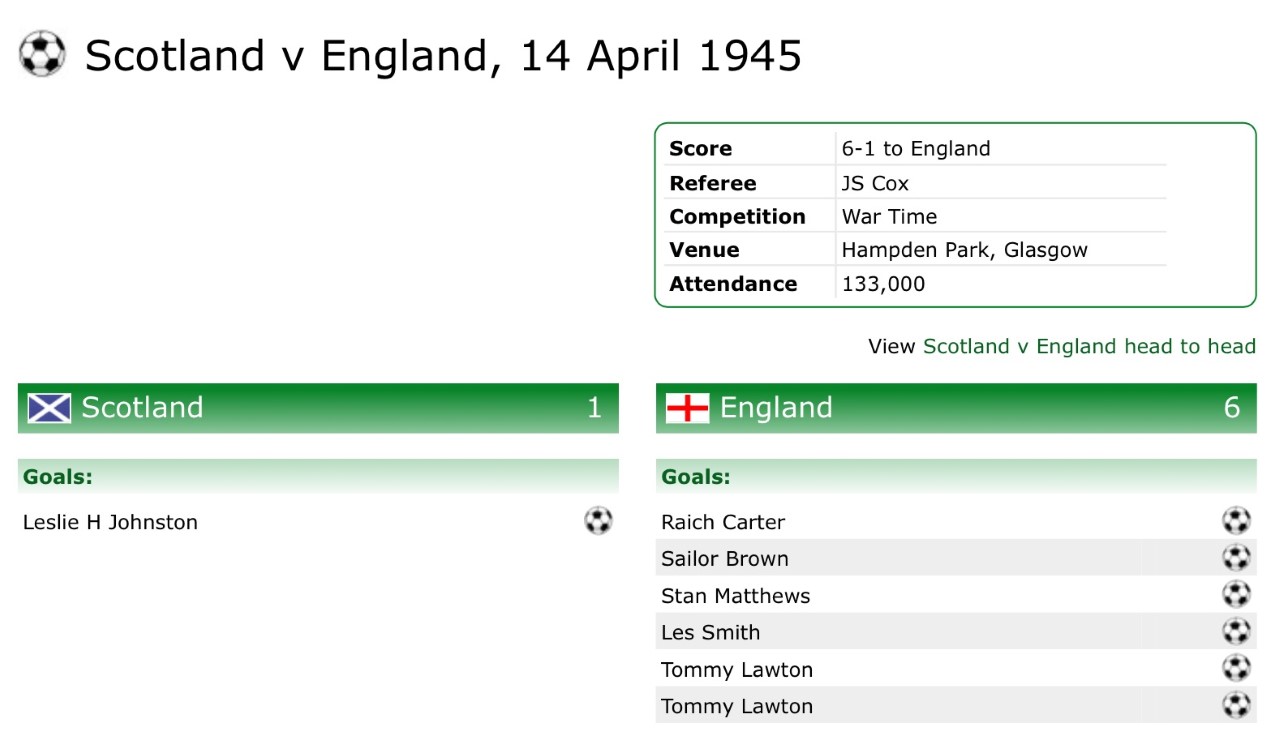The image size is (1280, 745).
Task: Click goal ball icon next to Les Smith
Action: tap(1236, 632)
